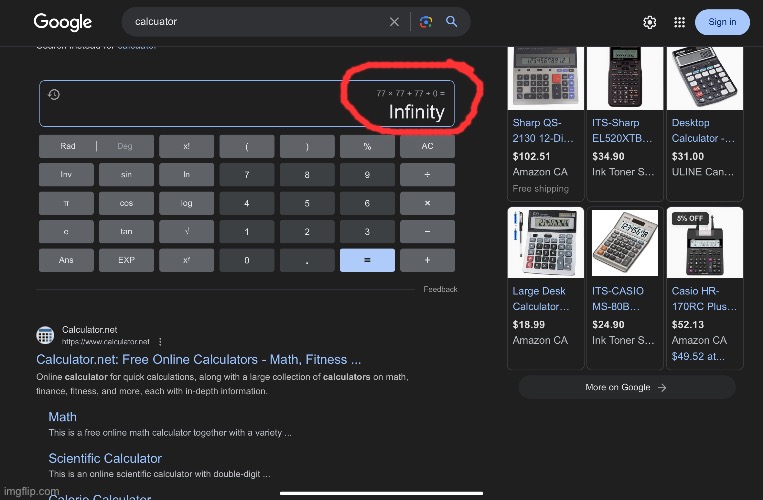Switch calculator to Rad mode
Image resolution: width=763 pixels, height=500 pixels.
click(x=68, y=146)
